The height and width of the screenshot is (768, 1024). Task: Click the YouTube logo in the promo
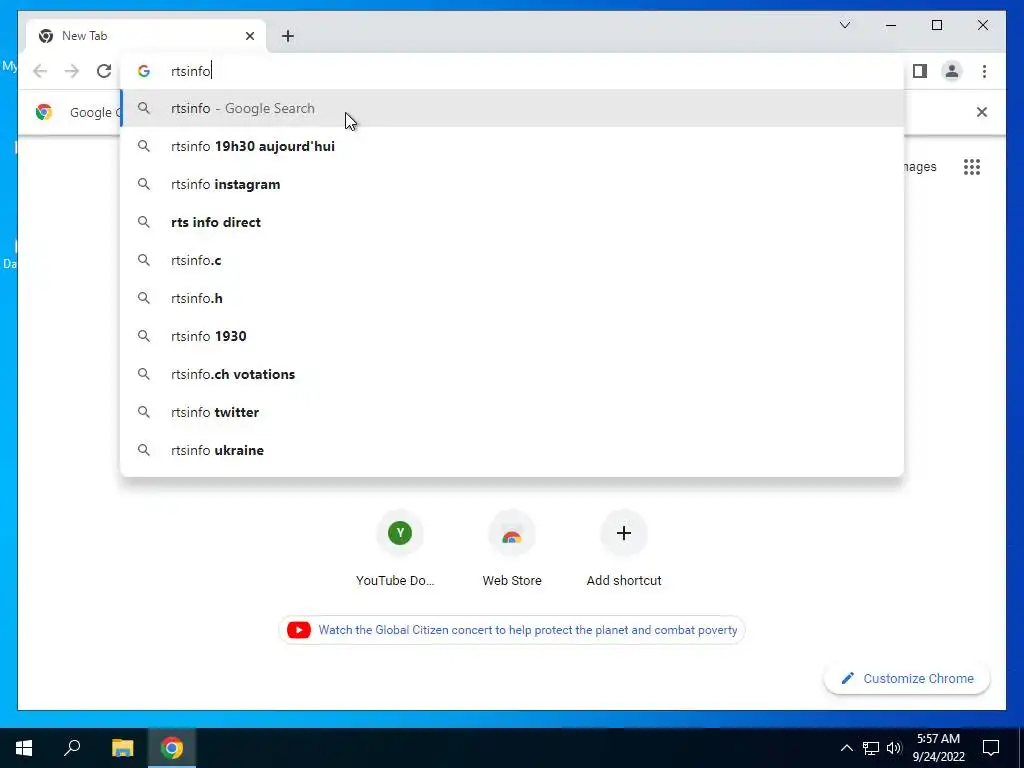(x=298, y=630)
